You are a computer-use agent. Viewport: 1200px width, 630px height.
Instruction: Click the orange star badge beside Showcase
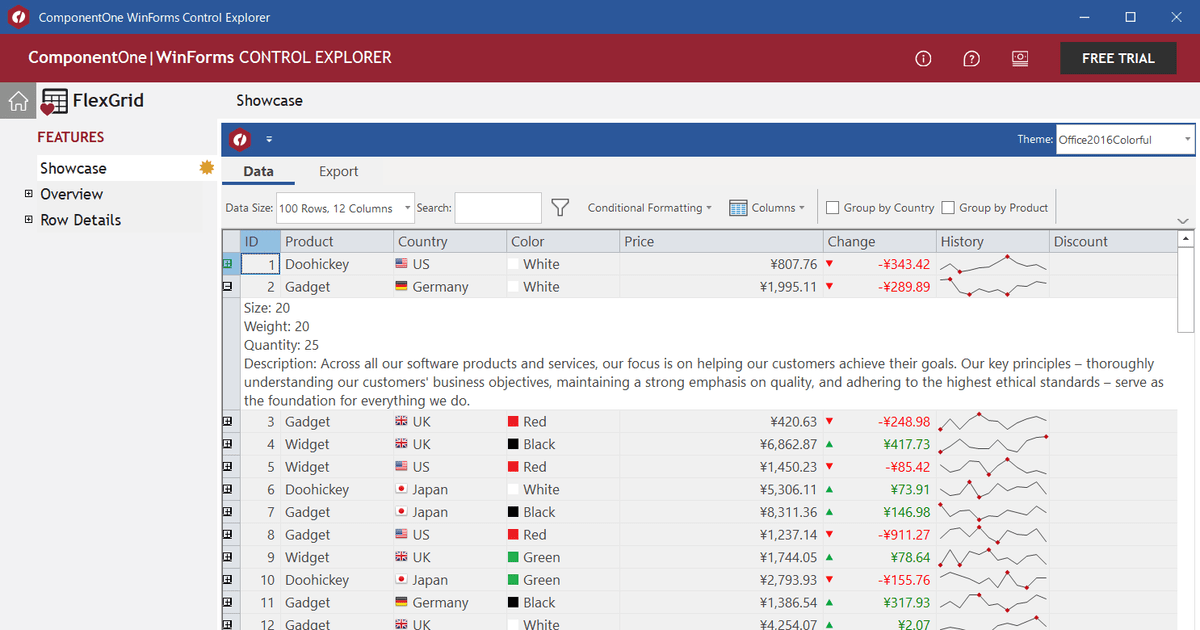208,167
